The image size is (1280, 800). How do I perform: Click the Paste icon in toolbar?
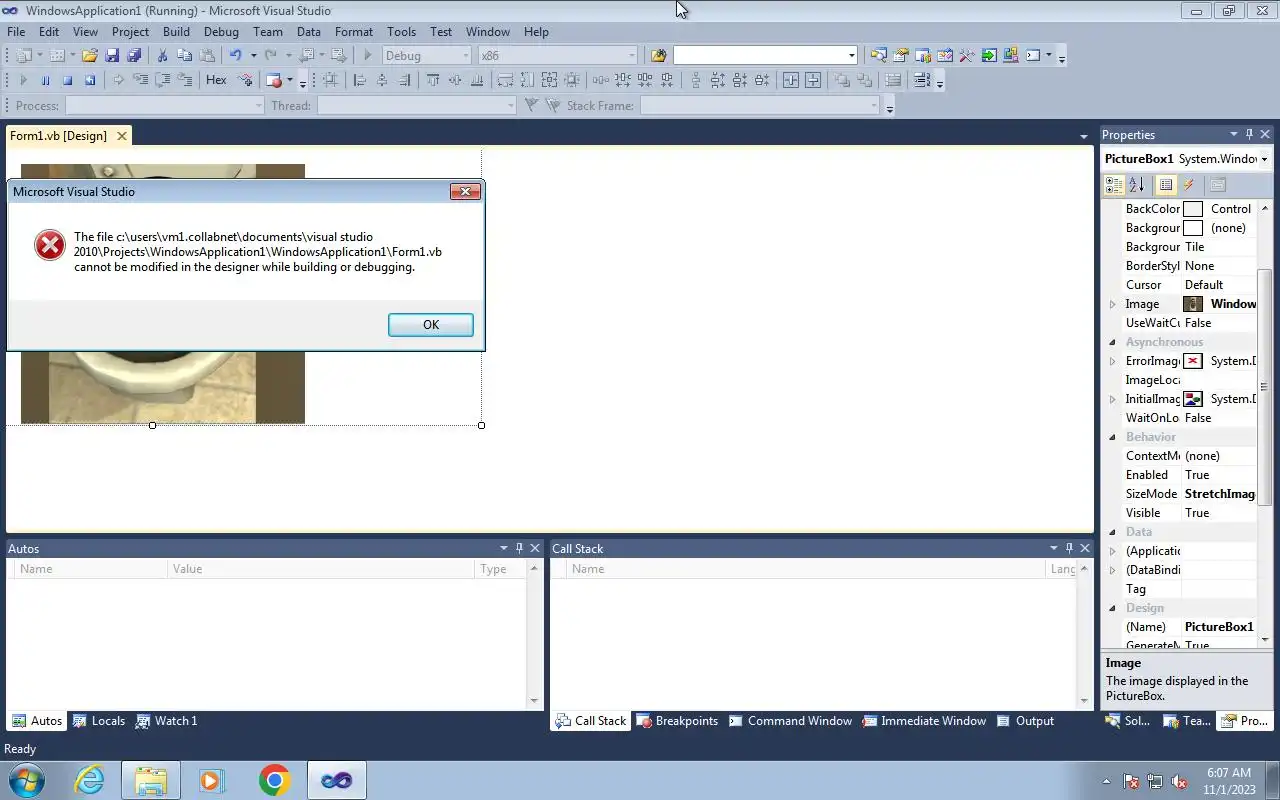206,55
